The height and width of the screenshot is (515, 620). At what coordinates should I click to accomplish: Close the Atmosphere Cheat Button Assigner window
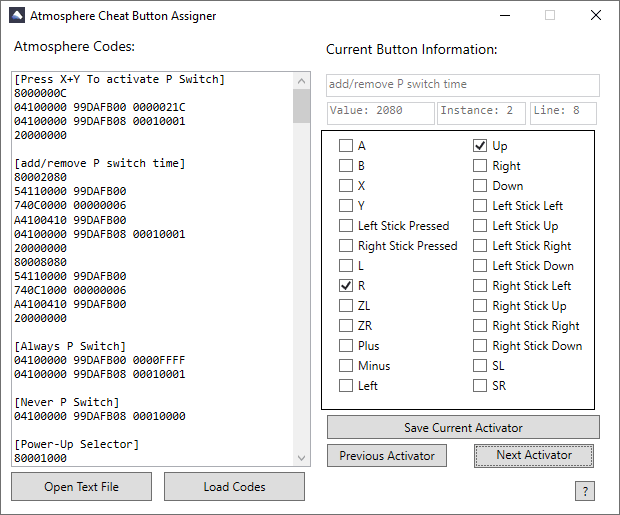pyautogui.click(x=595, y=16)
